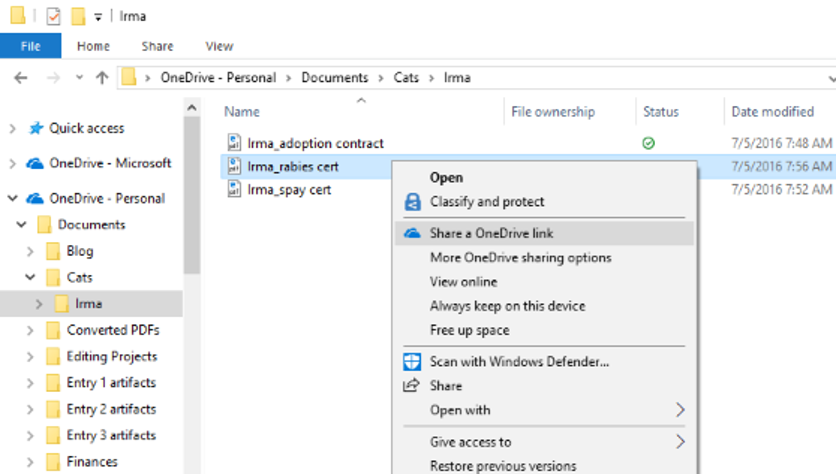
Task: Select OneDrive - Microsoft in navigation pane
Action: pyautogui.click(x=110, y=163)
